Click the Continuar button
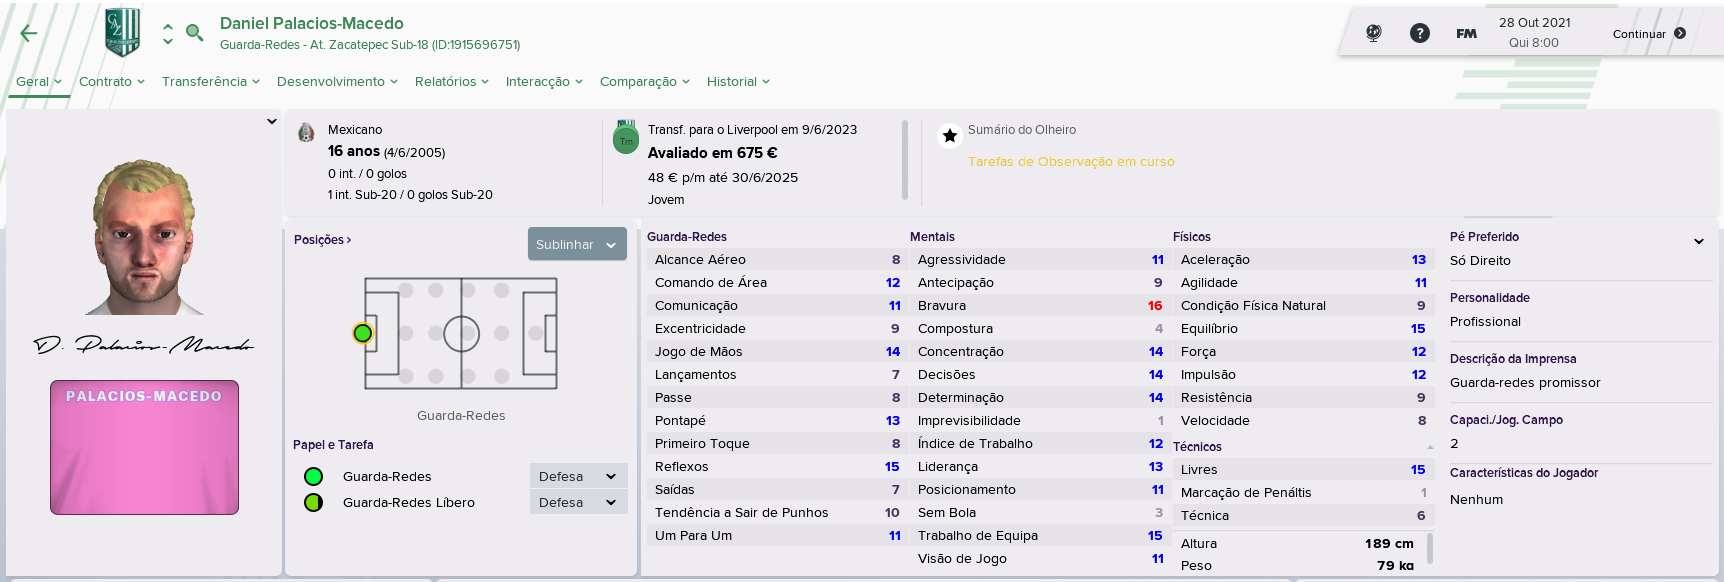The image size is (1724, 582). click(1649, 33)
